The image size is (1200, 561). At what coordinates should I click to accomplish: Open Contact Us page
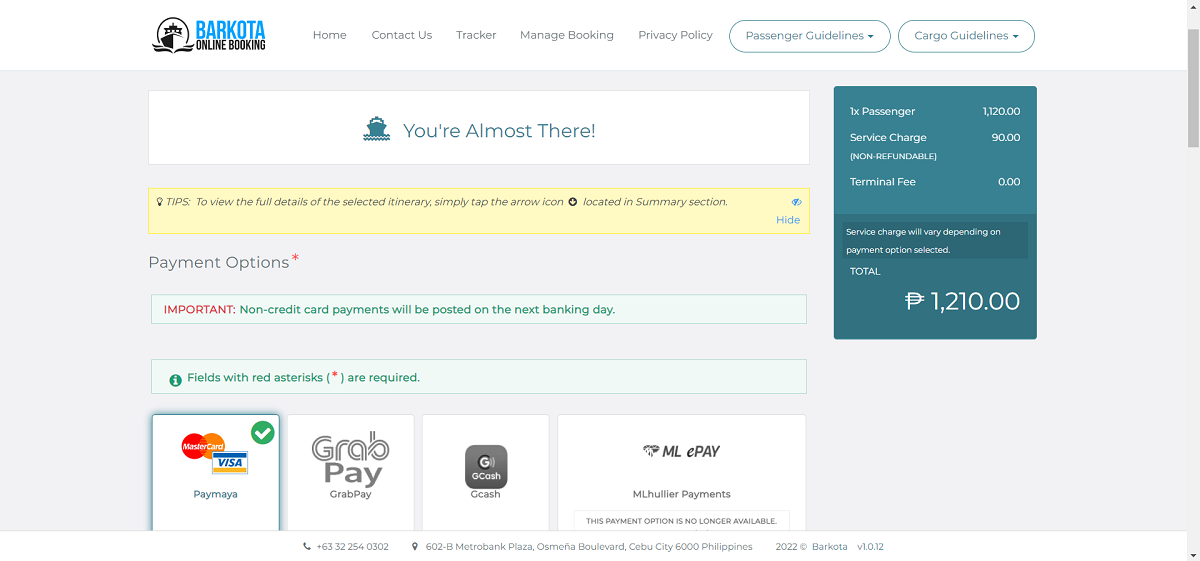pos(402,35)
